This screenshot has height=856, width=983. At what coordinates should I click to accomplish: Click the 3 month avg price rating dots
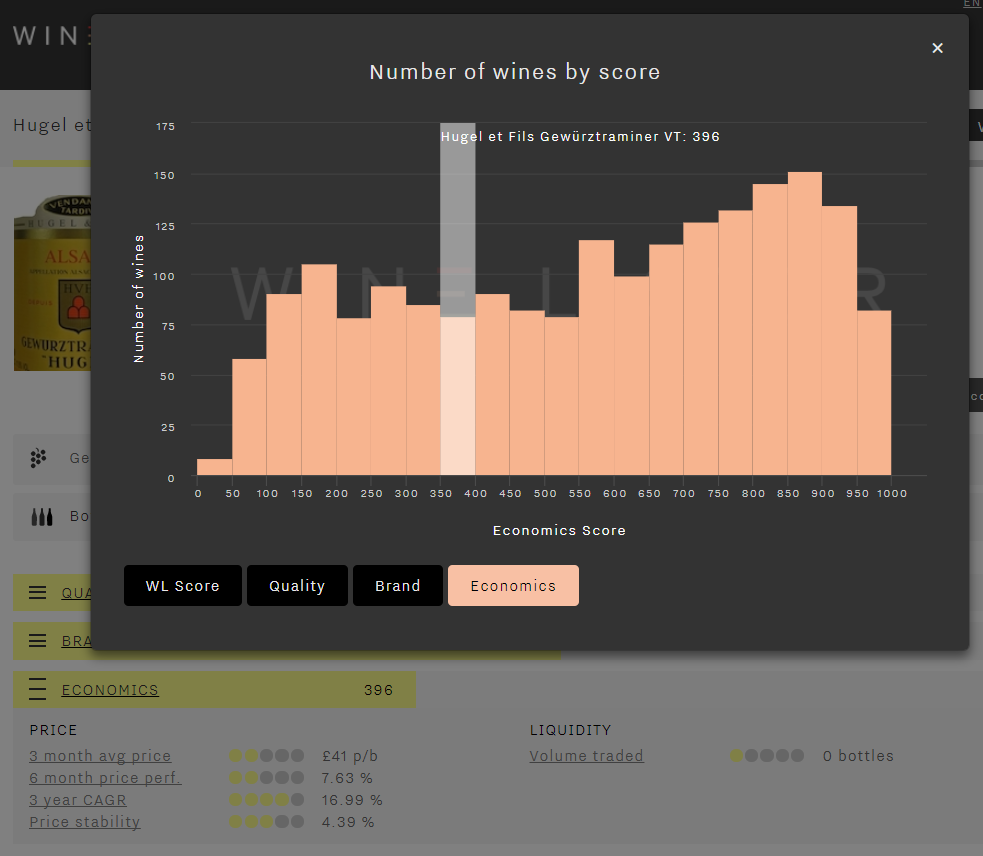pyautogui.click(x=266, y=756)
